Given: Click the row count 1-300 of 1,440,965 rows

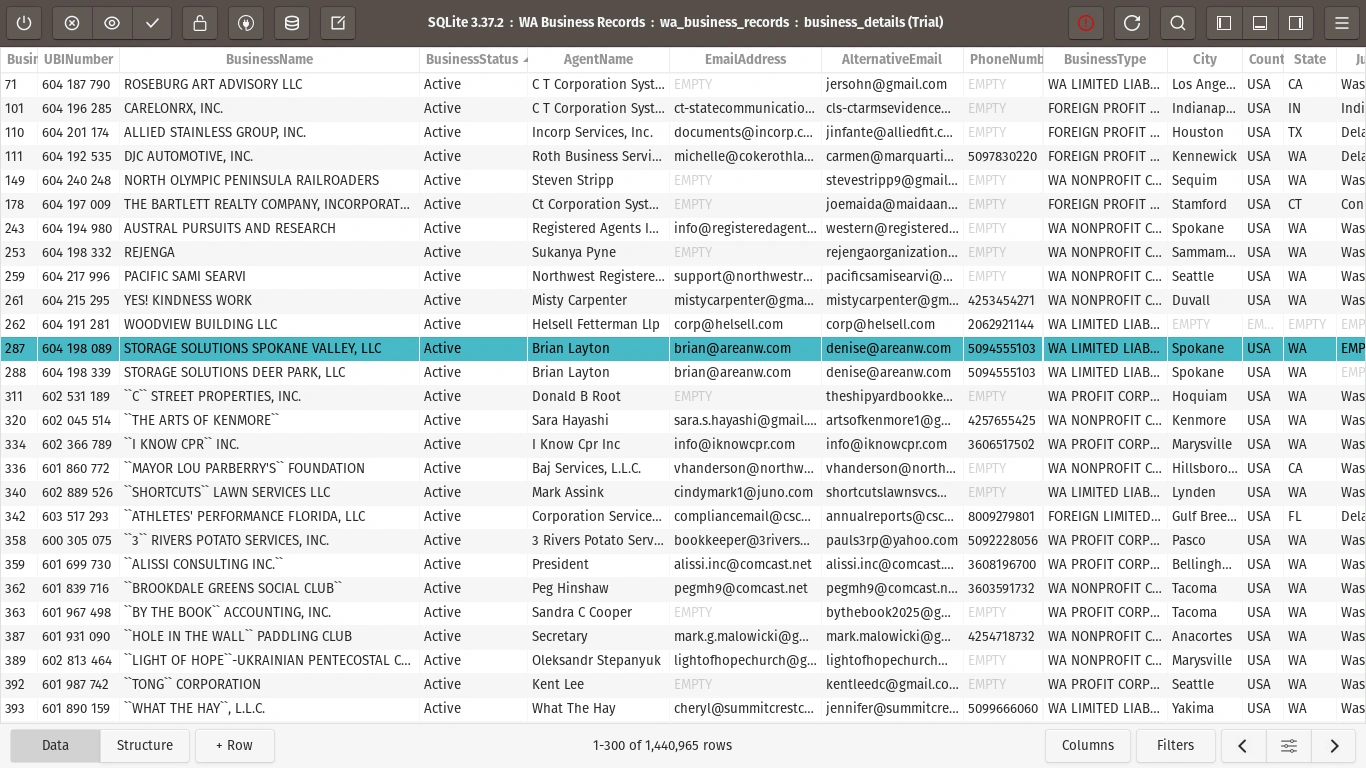Looking at the screenshot, I should tap(662, 745).
